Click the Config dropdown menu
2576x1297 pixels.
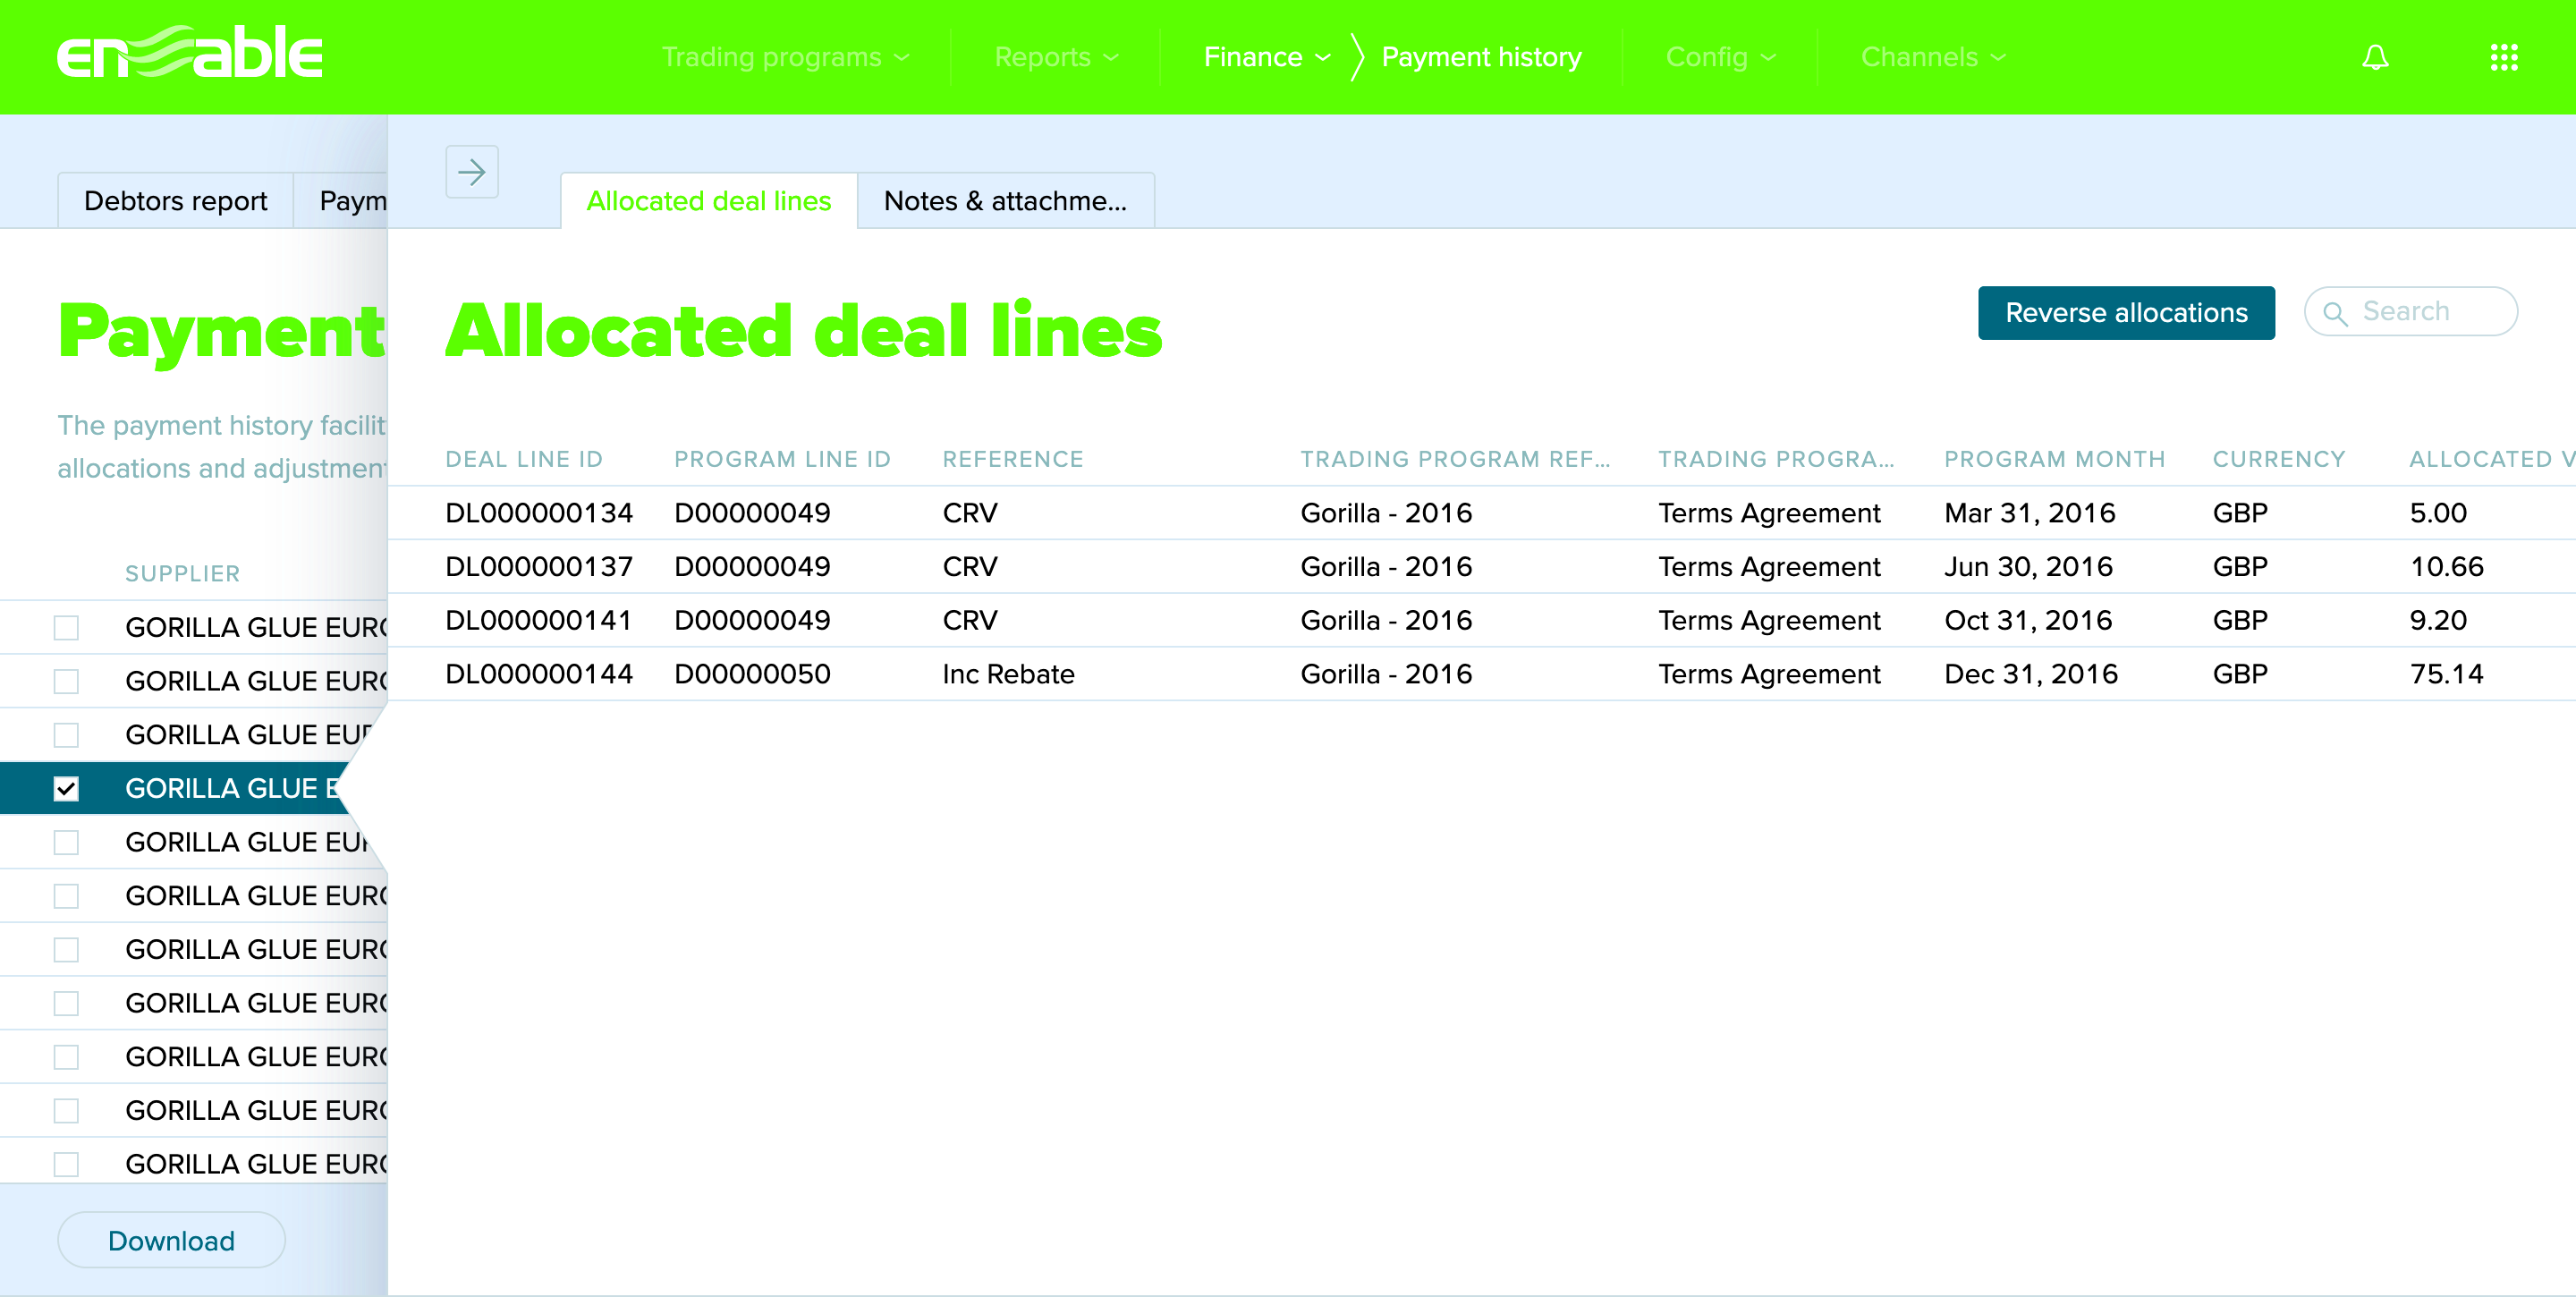coord(1719,56)
